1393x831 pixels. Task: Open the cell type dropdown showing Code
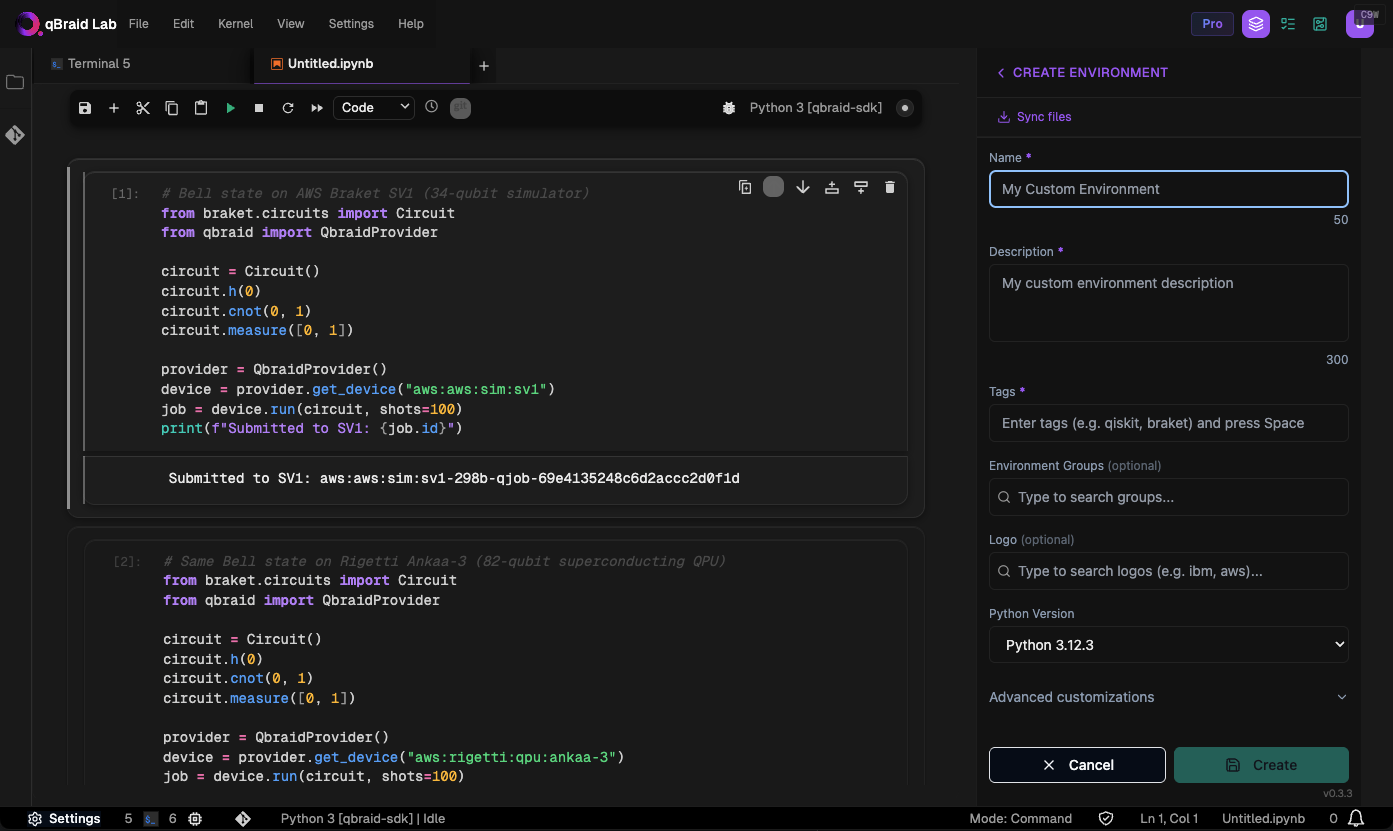click(374, 107)
